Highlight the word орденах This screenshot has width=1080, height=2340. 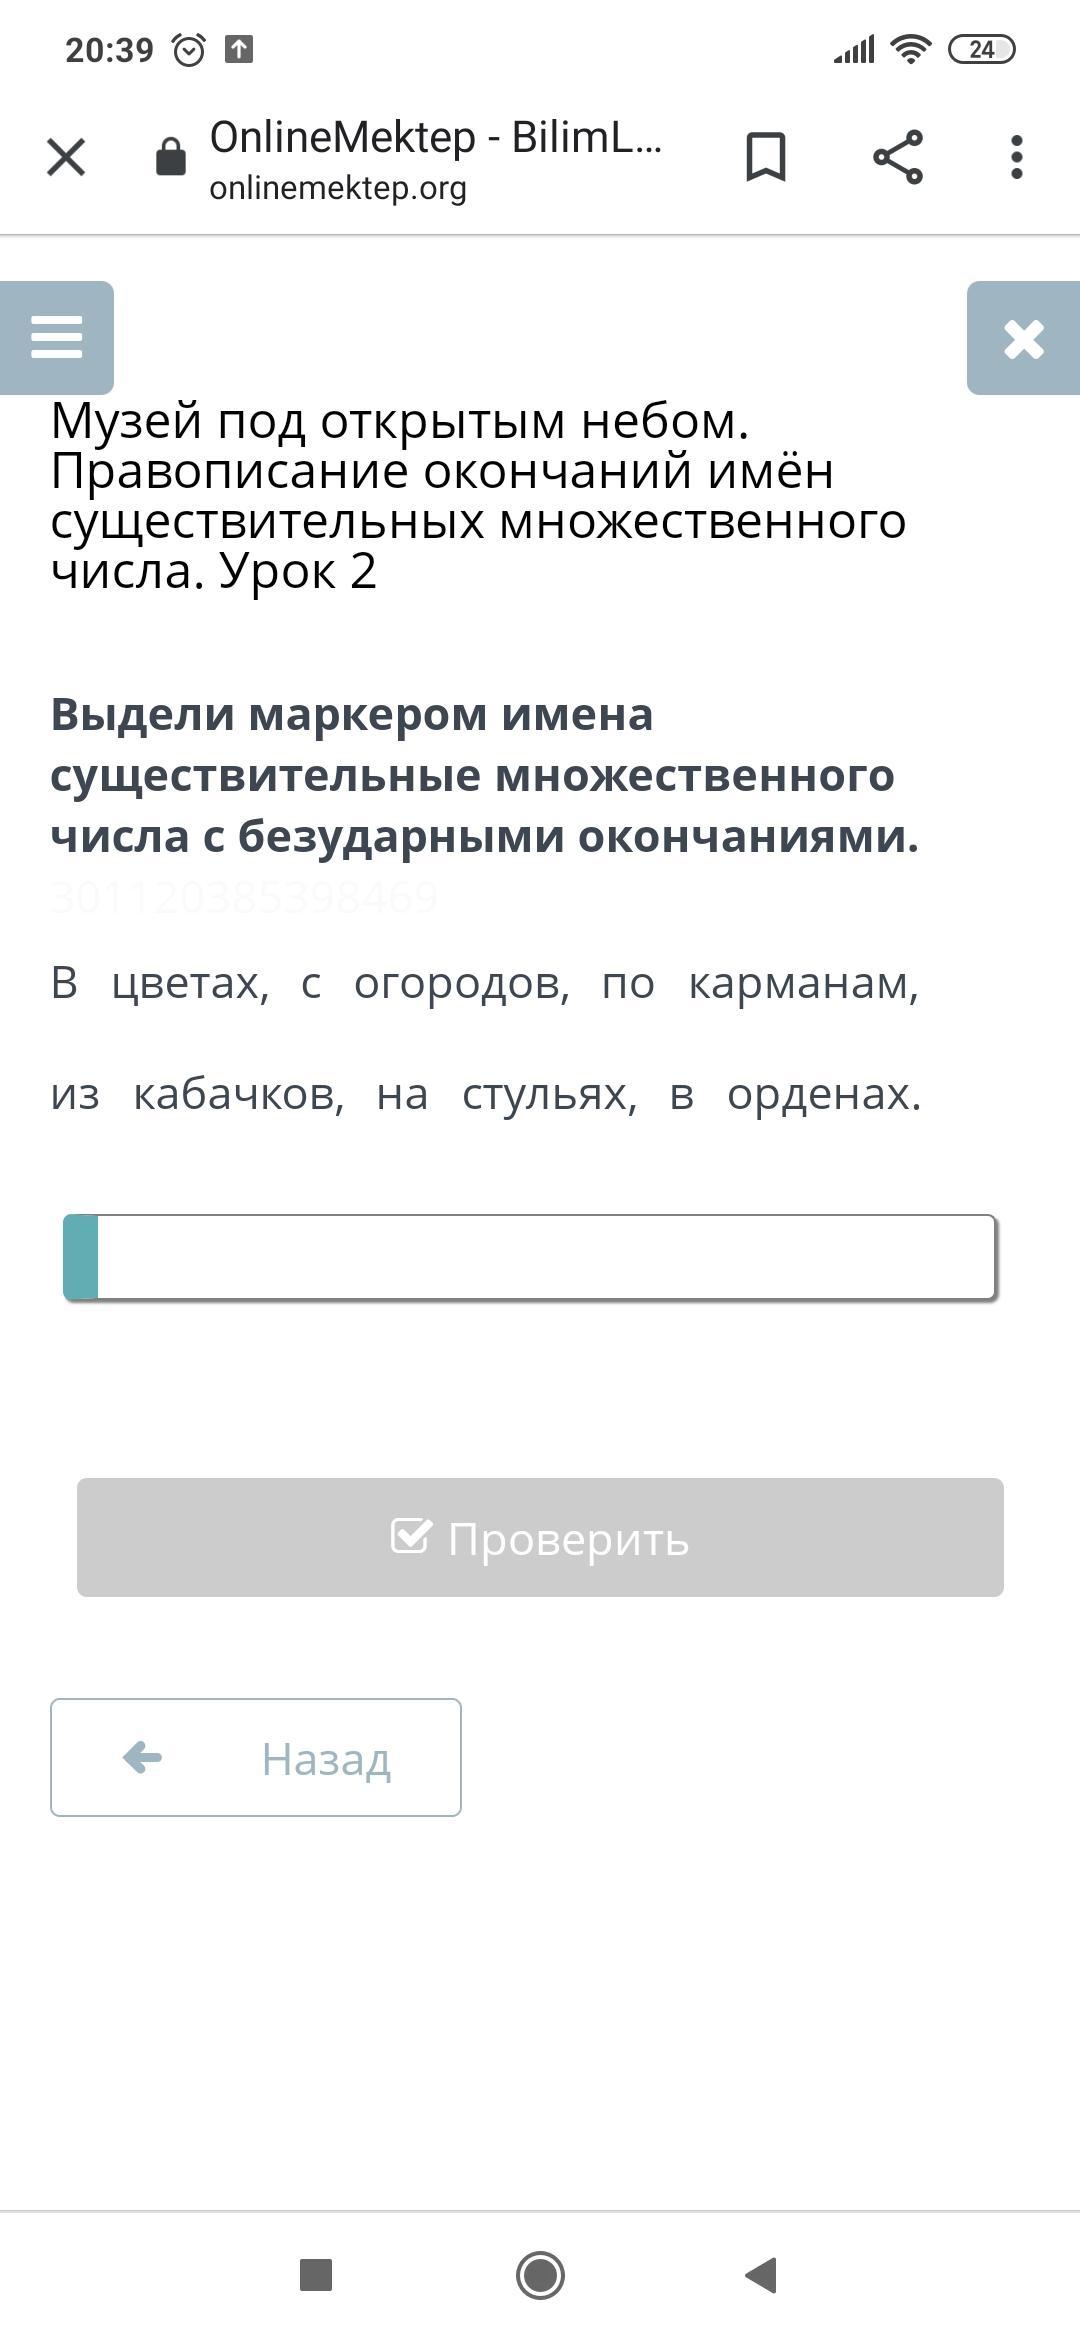pos(822,1094)
